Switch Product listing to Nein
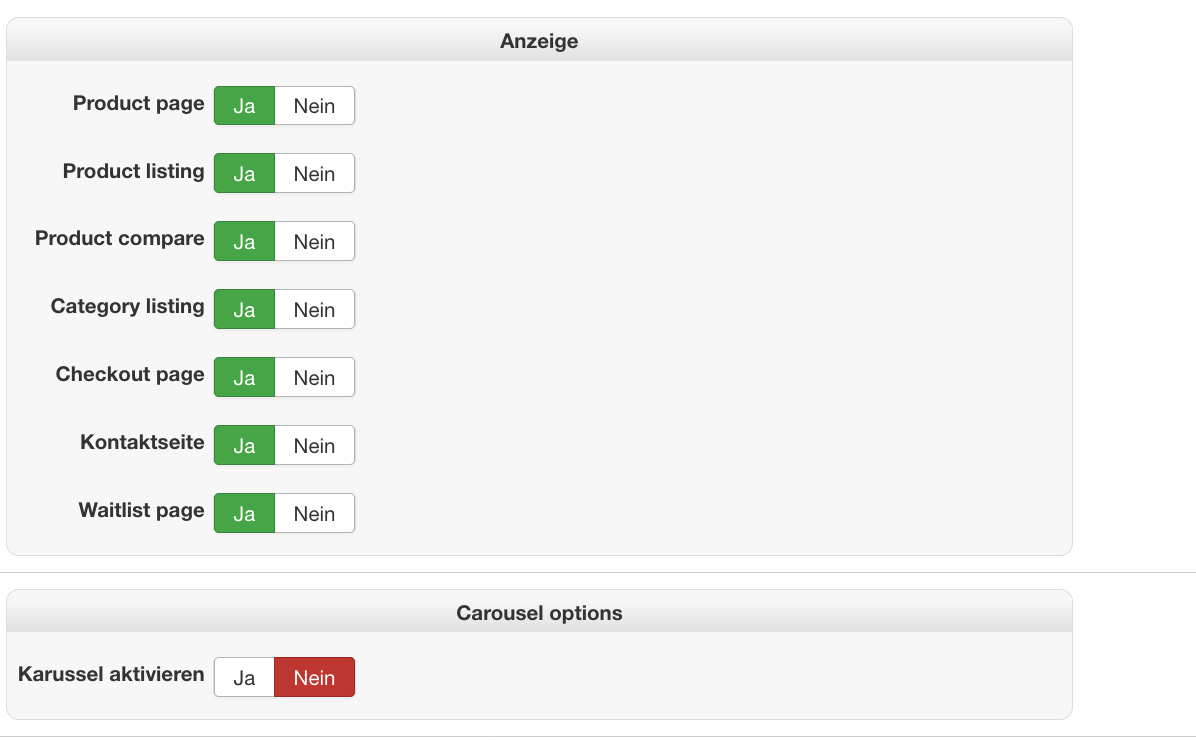 (x=314, y=174)
